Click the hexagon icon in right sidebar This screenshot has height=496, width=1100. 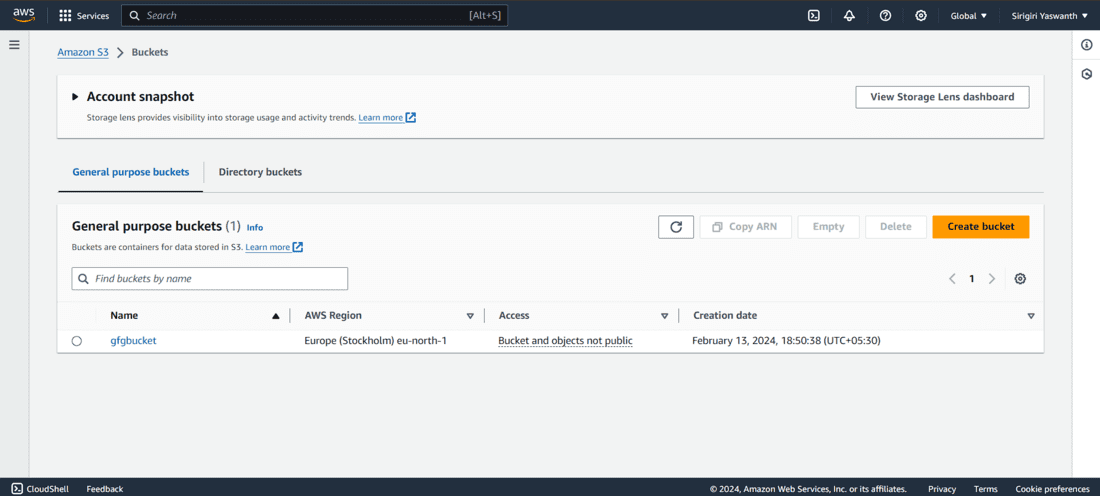coord(1087,74)
